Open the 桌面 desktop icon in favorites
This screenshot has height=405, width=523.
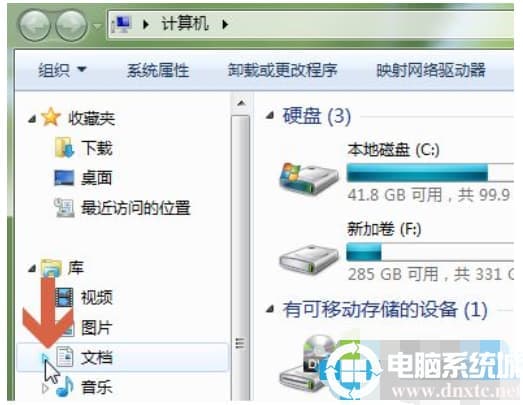pyautogui.click(x=64, y=177)
